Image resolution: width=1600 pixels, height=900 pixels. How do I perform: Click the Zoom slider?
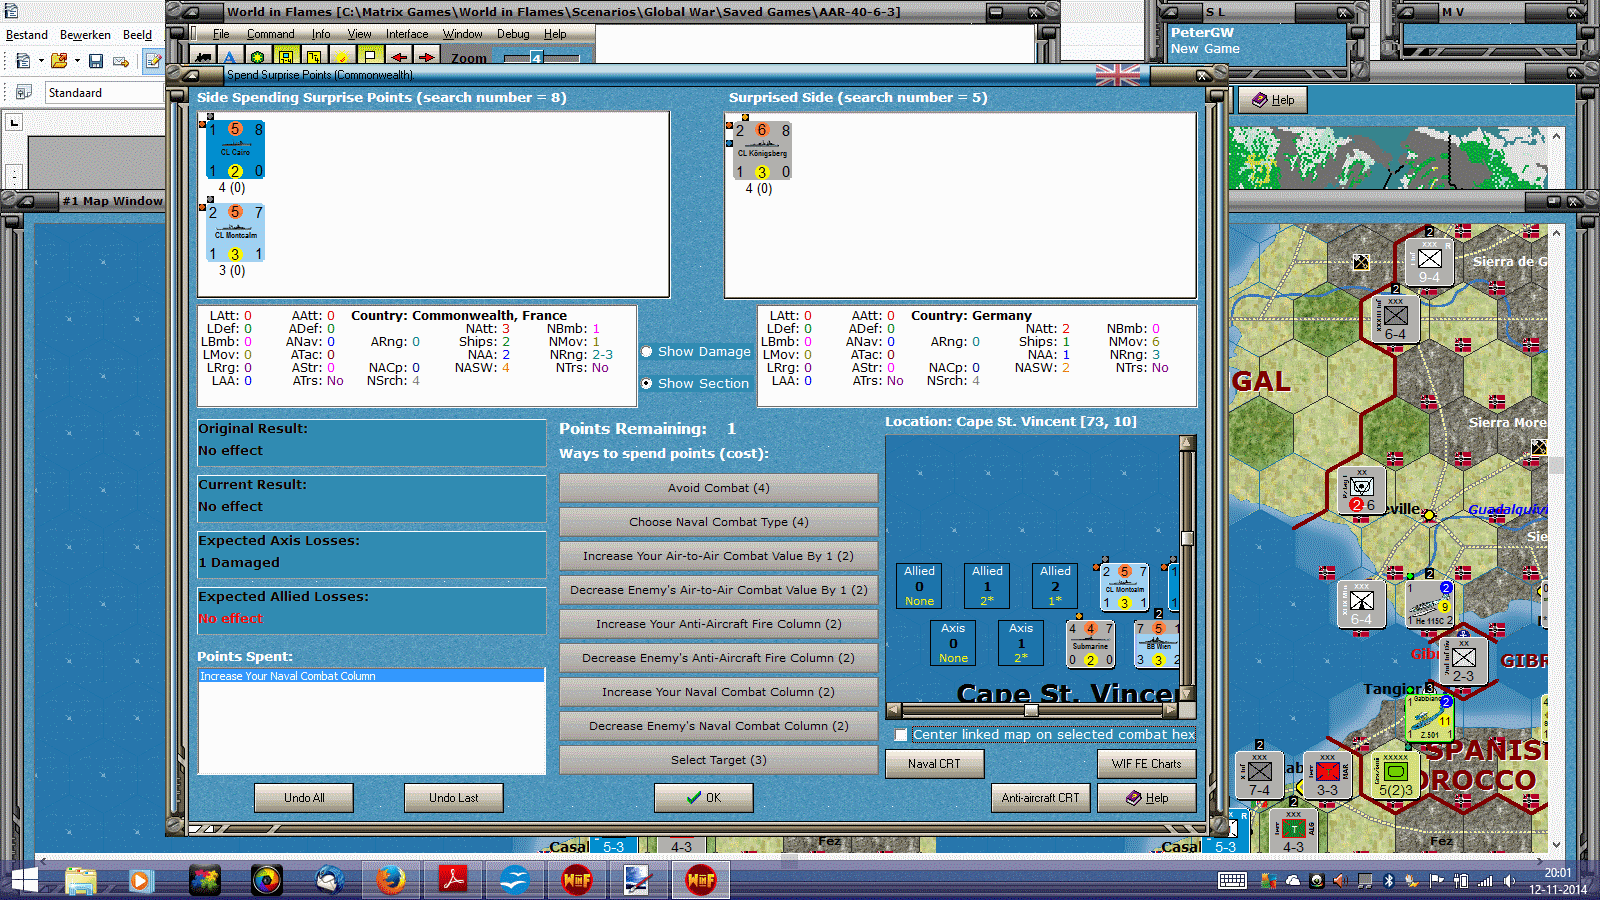tap(541, 58)
